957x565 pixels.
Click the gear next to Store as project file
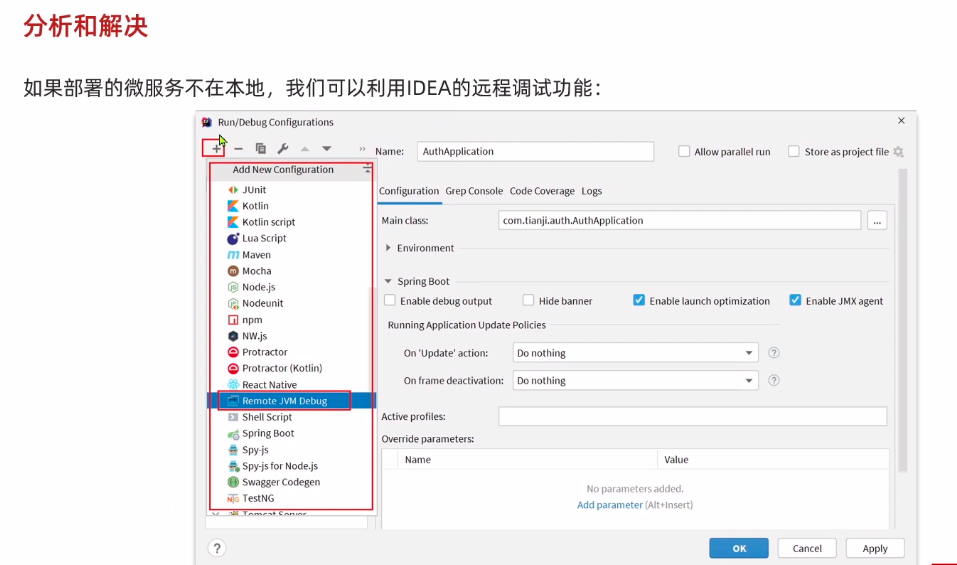tap(898, 152)
